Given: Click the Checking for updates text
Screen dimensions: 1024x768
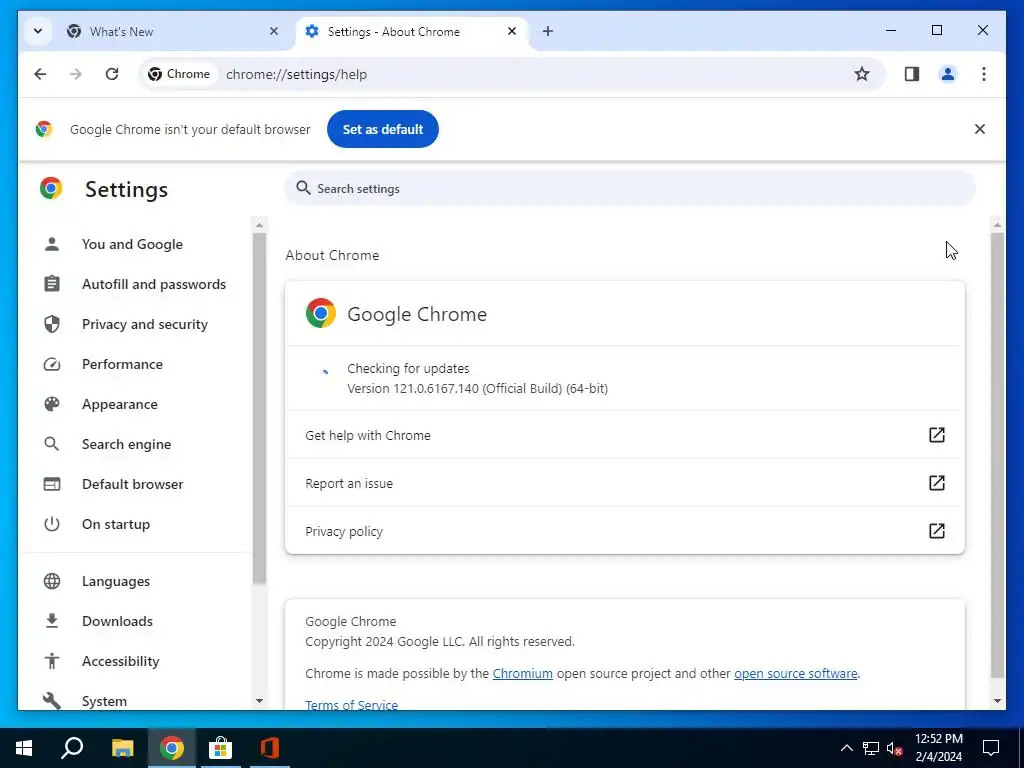Looking at the screenshot, I should click(408, 368).
